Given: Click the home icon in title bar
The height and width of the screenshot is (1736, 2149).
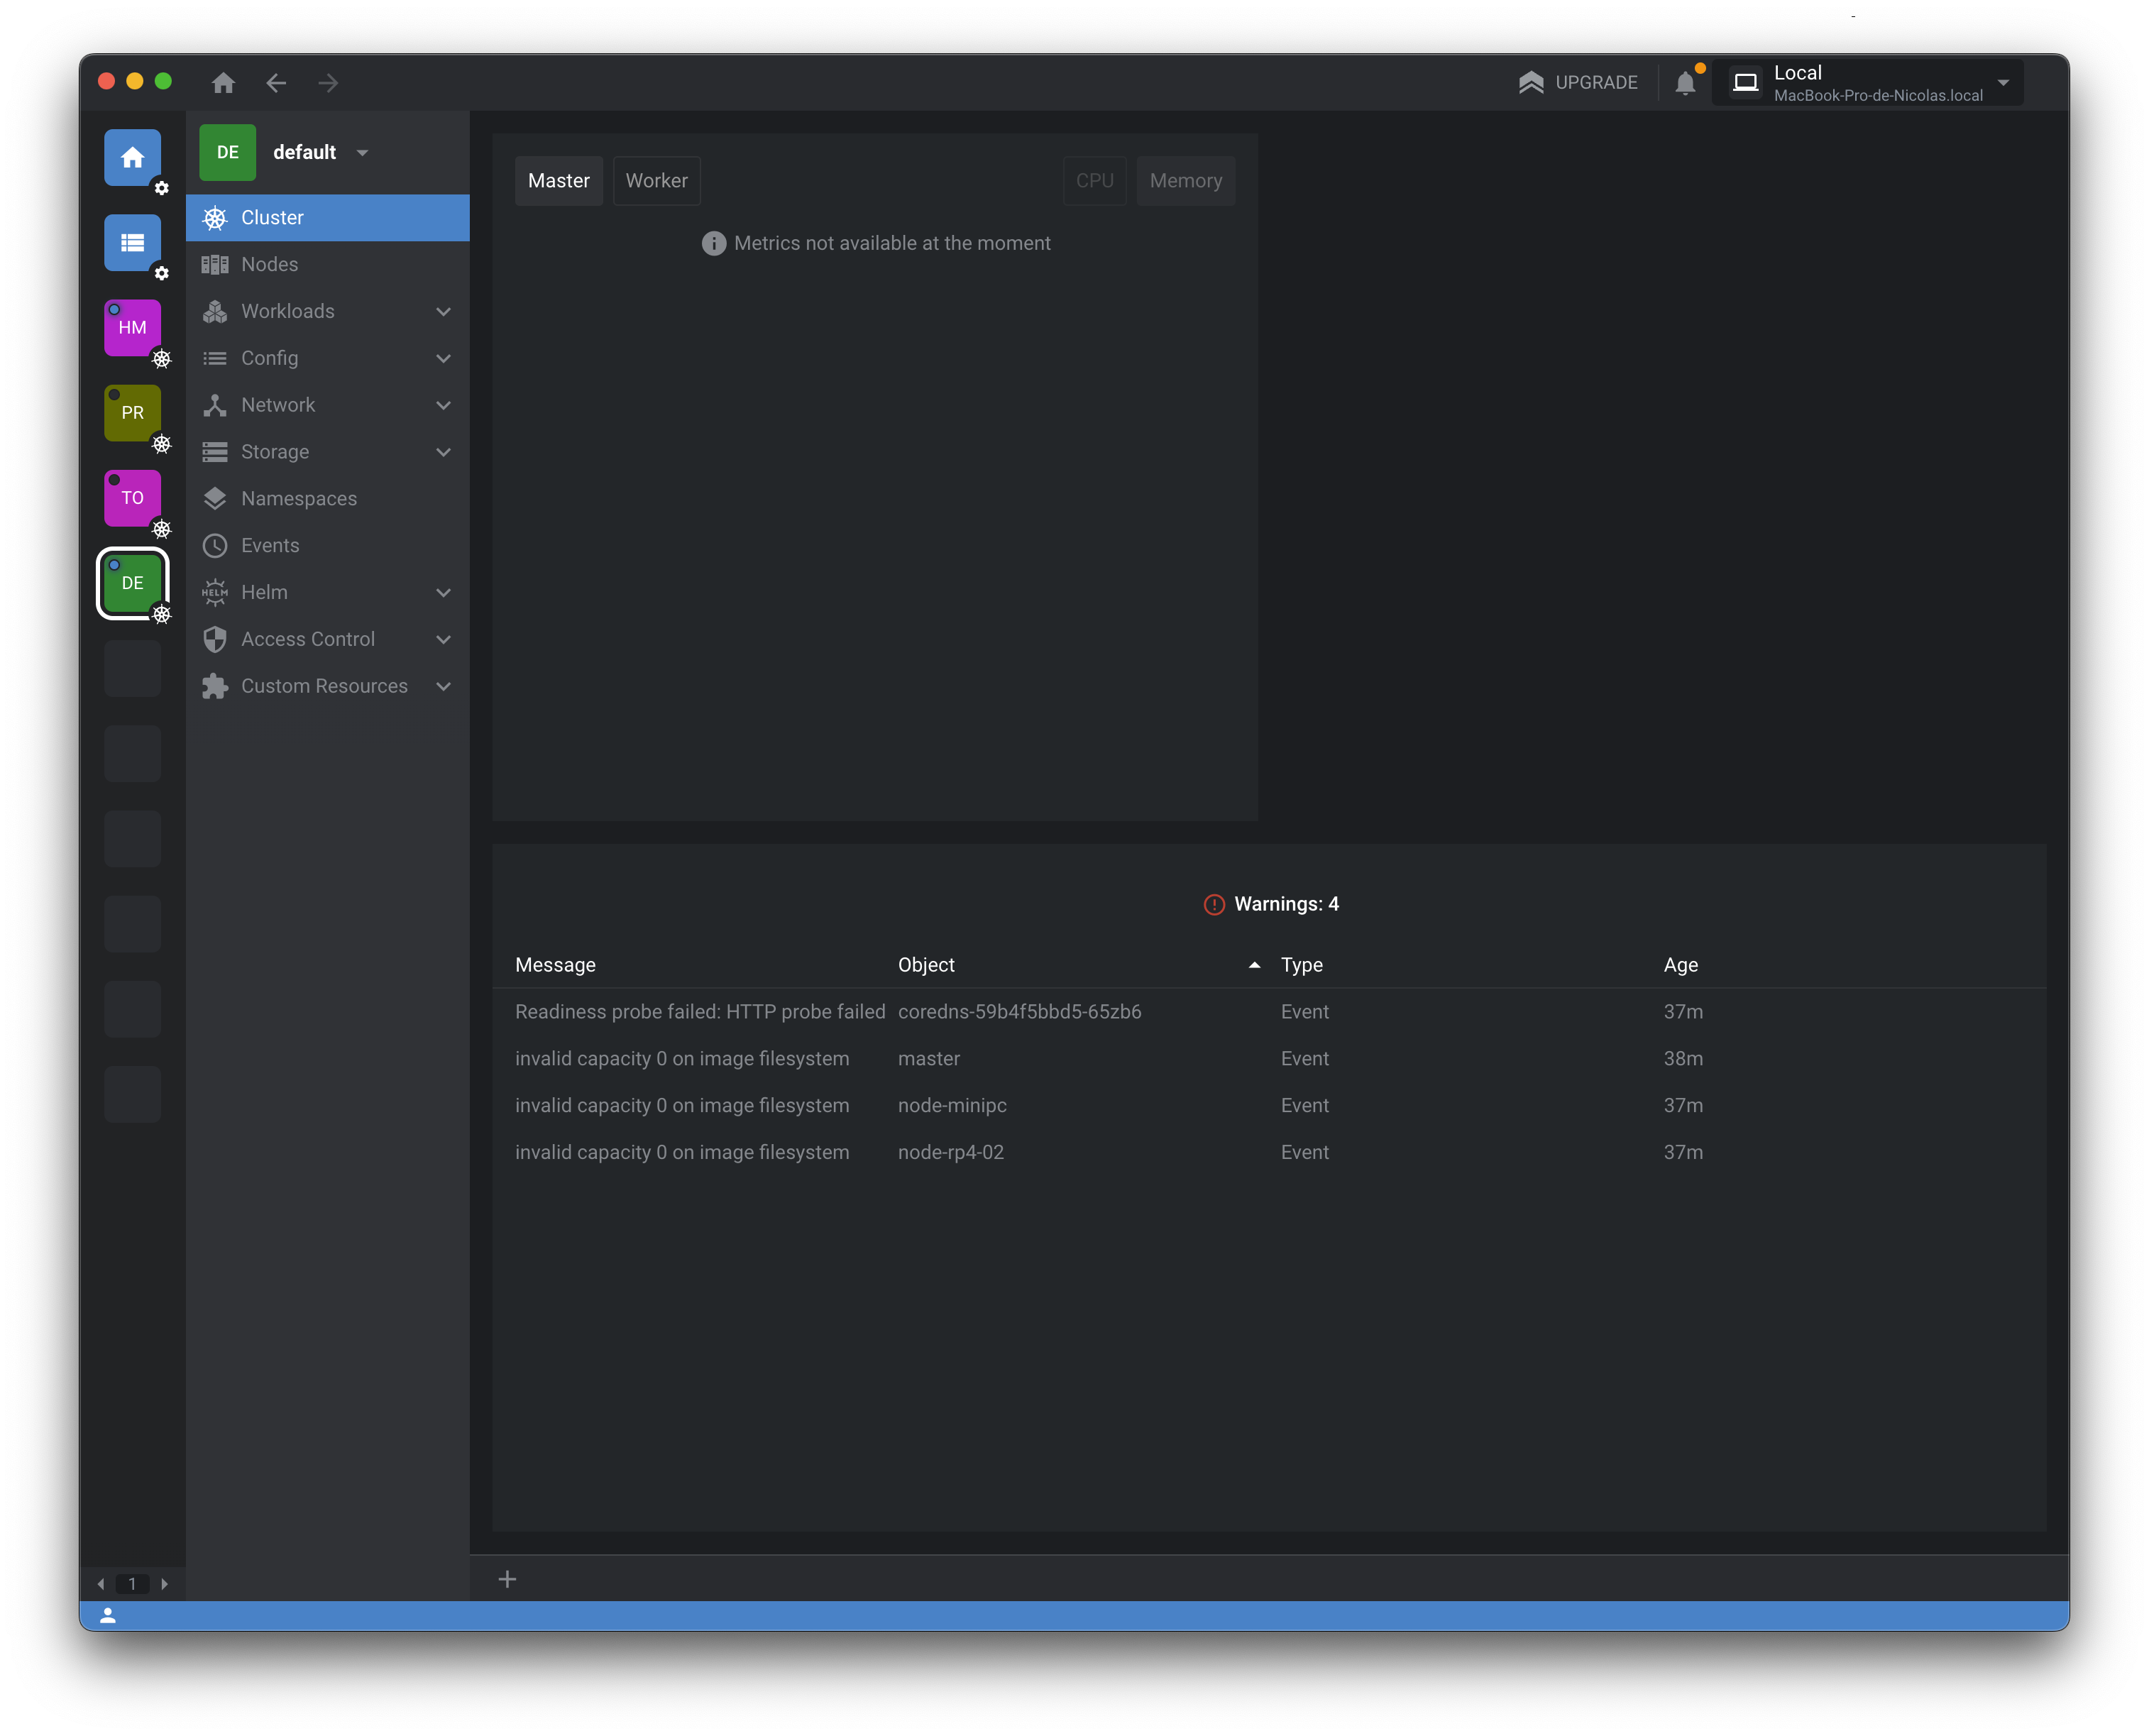Looking at the screenshot, I should point(223,83).
